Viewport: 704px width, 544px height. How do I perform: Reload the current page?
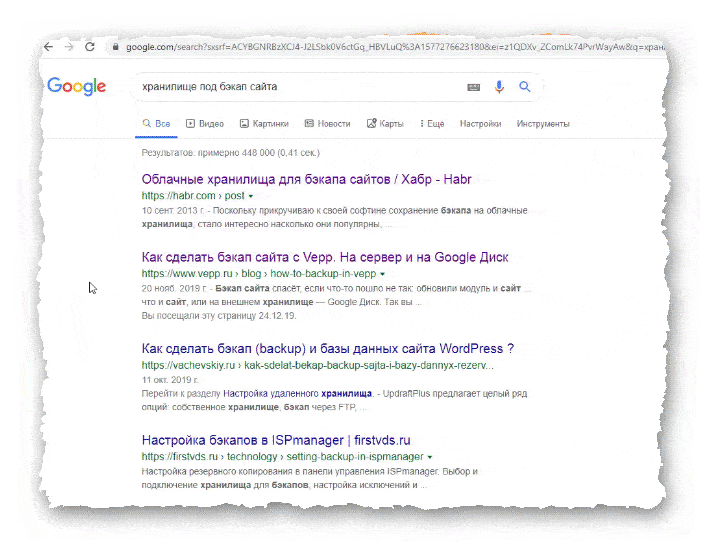coord(90,47)
